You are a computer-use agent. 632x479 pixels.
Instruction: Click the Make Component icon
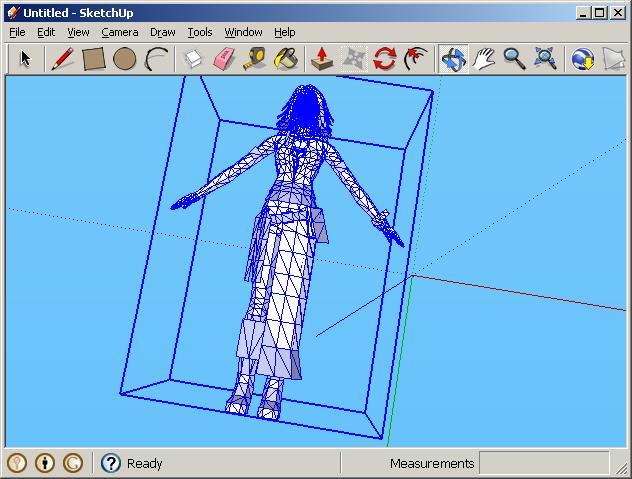coord(194,59)
